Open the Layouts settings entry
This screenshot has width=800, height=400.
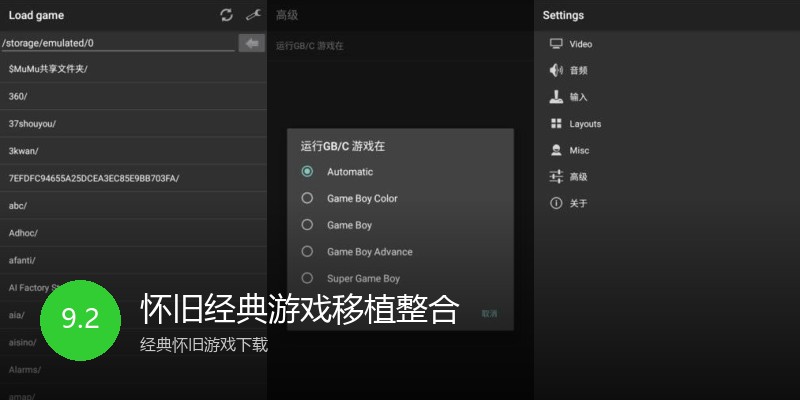[667, 123]
